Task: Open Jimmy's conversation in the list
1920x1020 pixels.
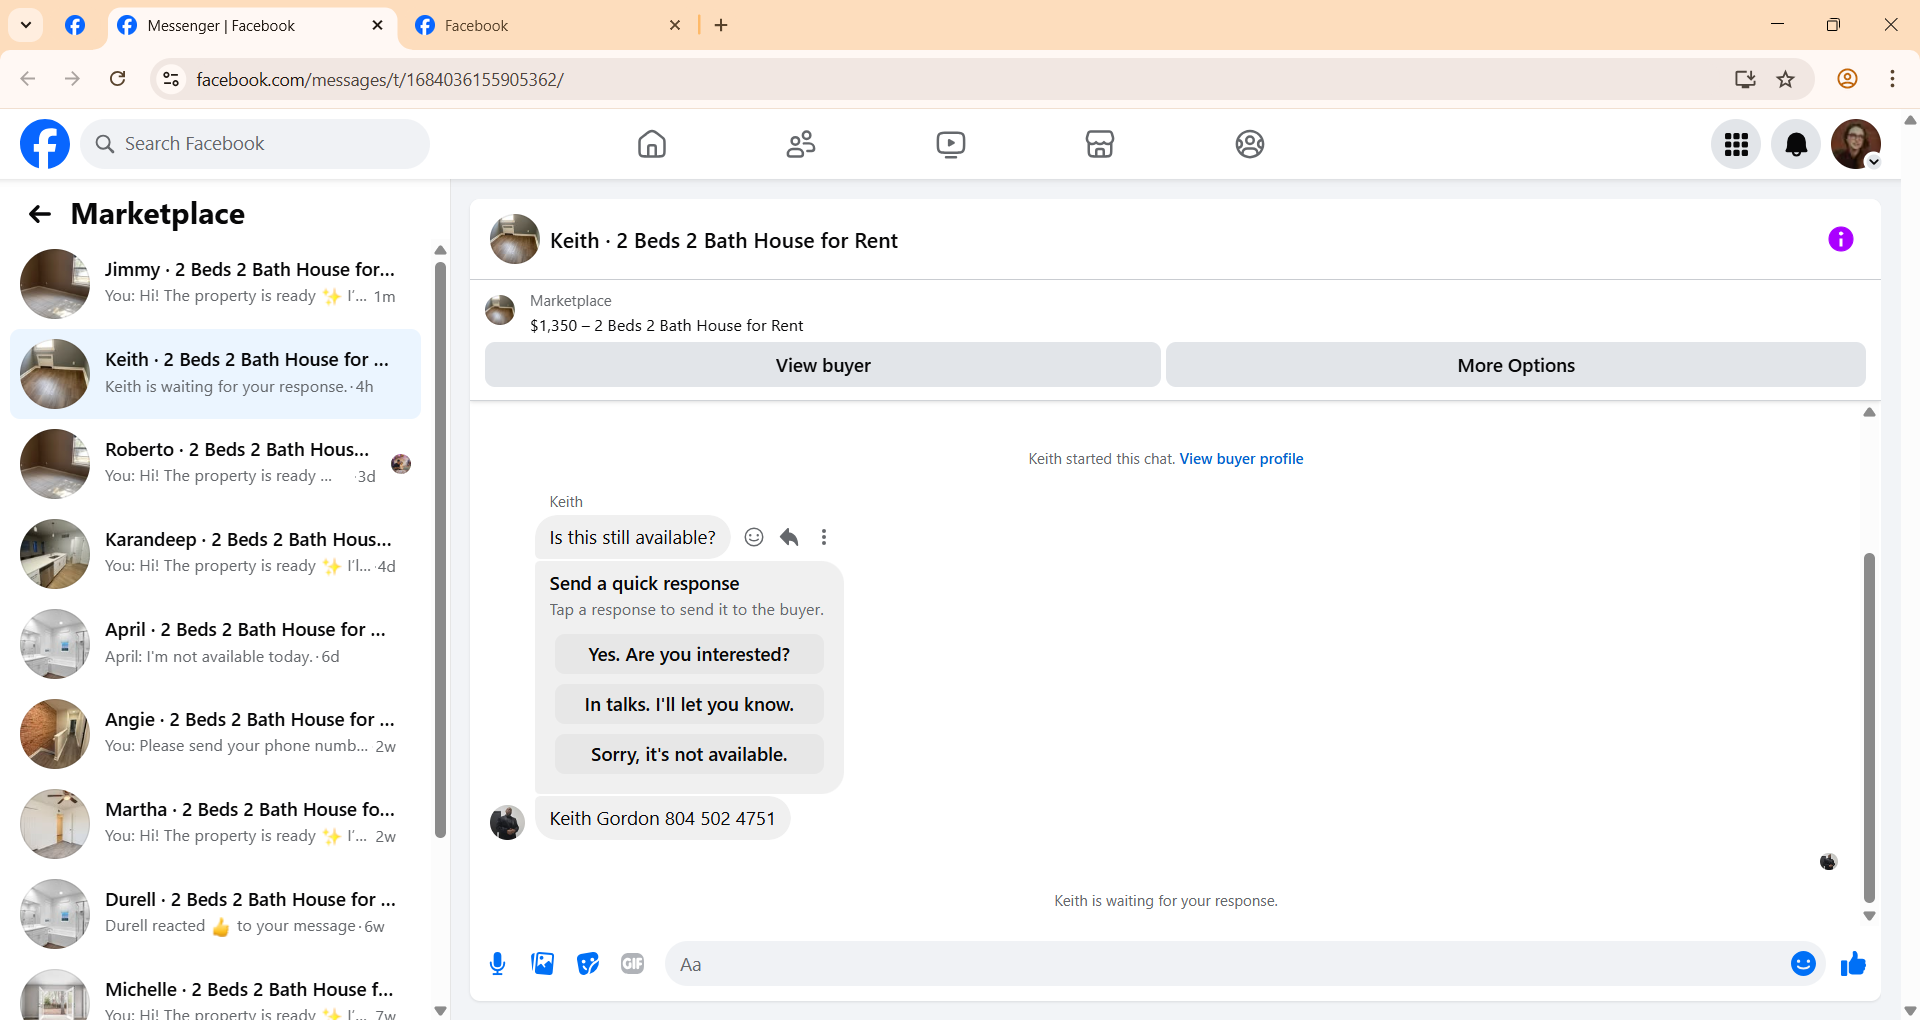Action: coord(215,284)
